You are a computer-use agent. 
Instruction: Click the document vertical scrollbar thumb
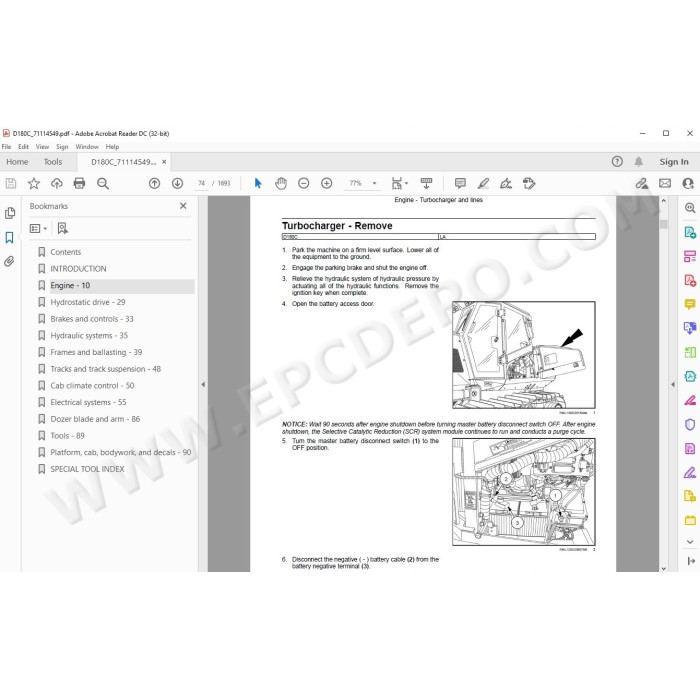[663, 225]
